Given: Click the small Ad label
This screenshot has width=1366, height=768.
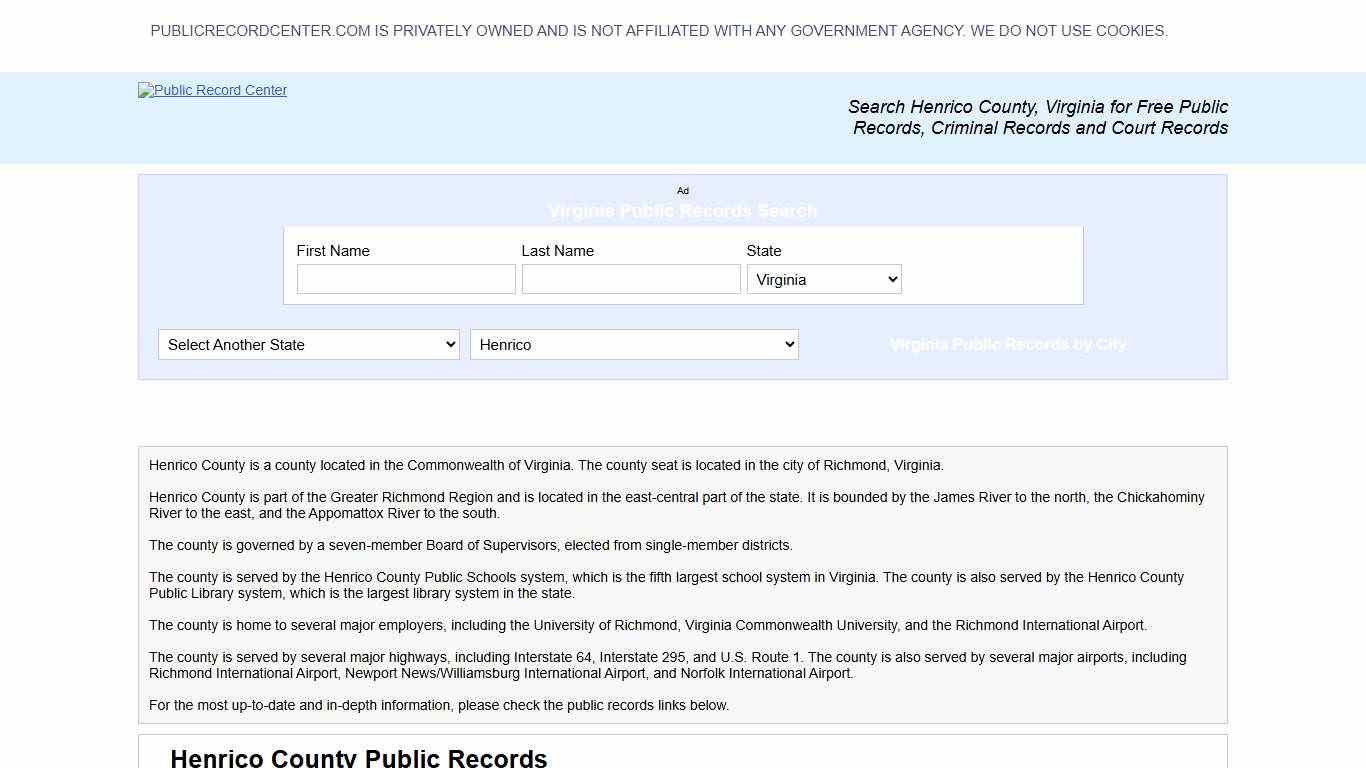Looking at the screenshot, I should [x=683, y=191].
